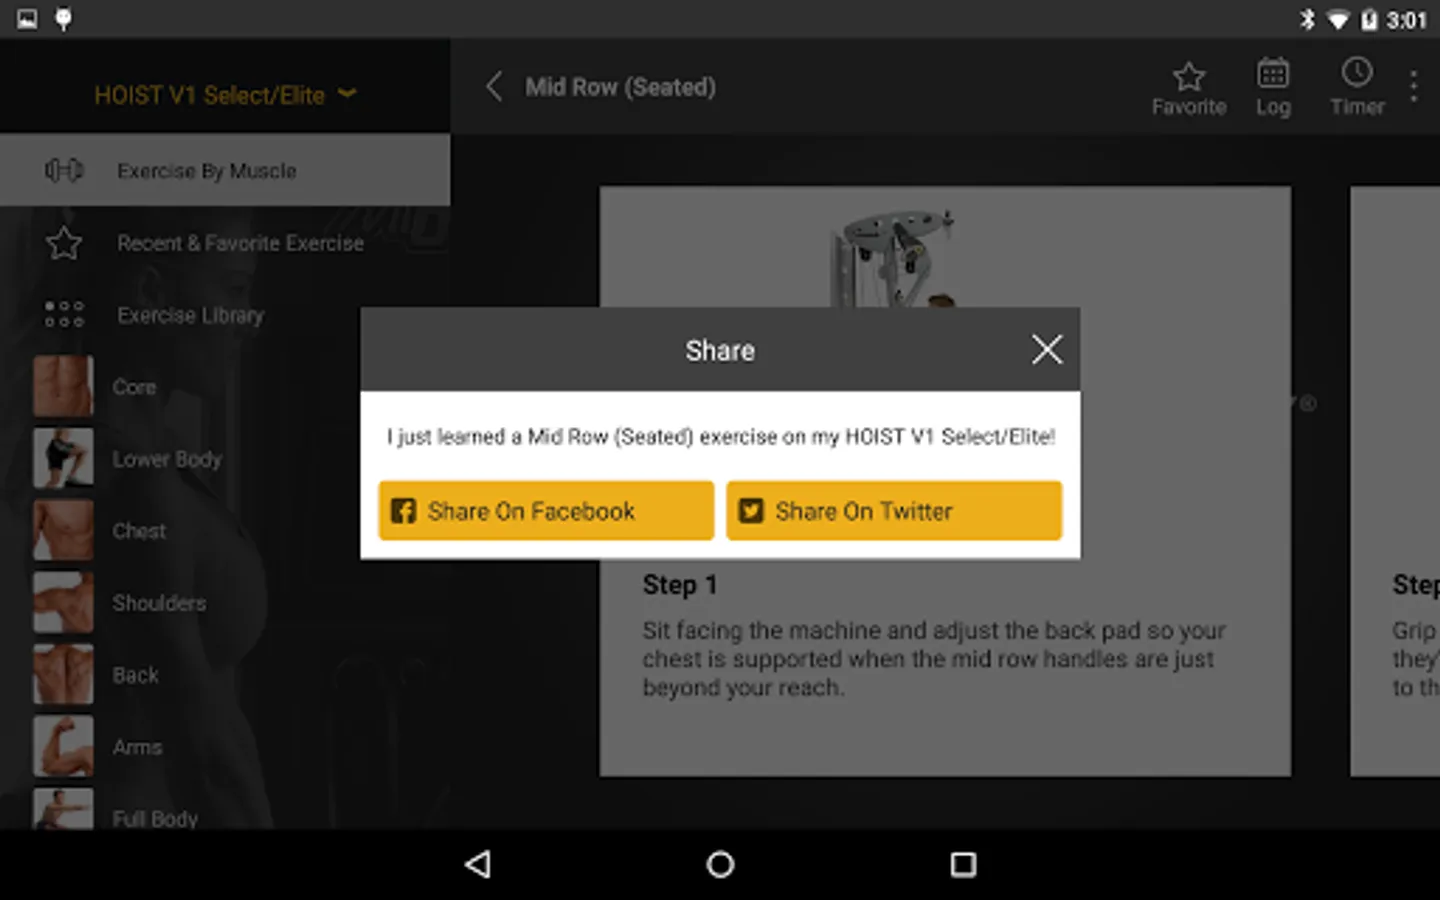Click the Shoulders label
Viewport: 1440px width, 900px height.
159,603
